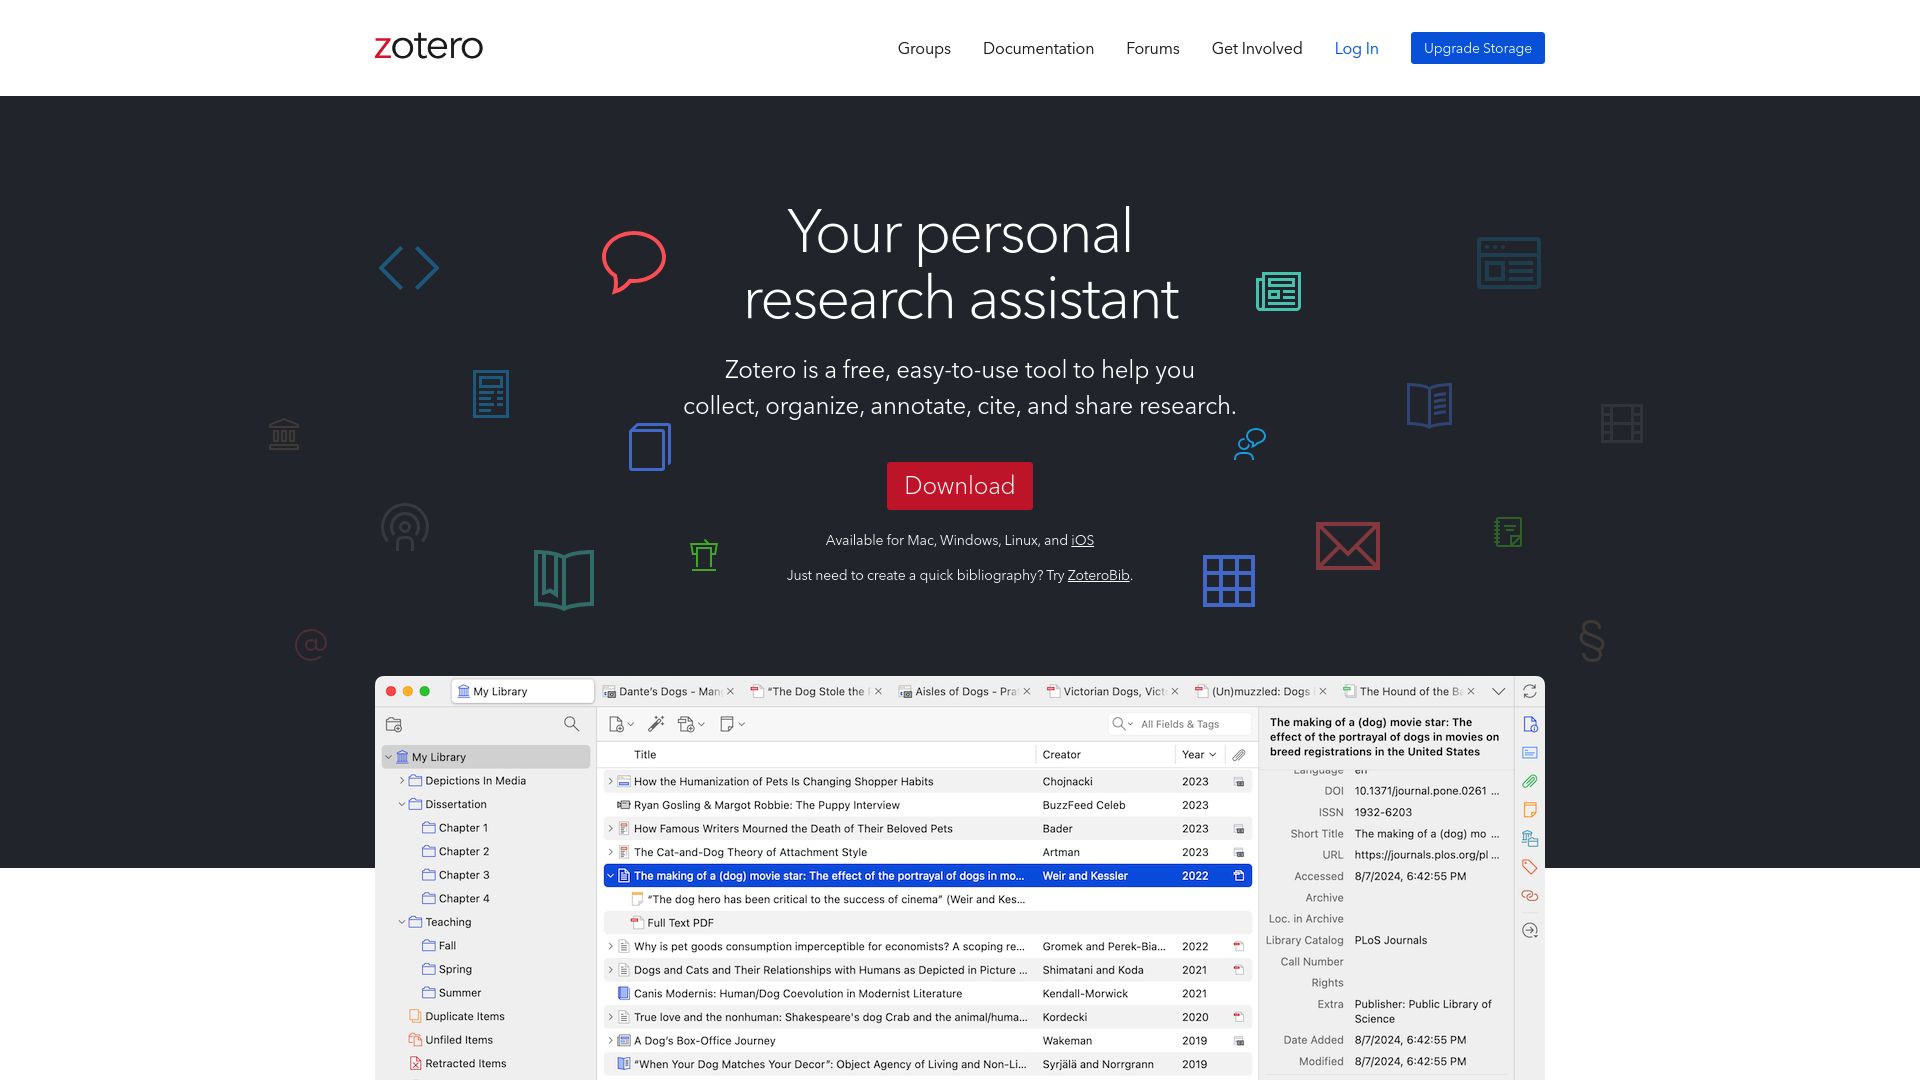Open the Documentation menu item
This screenshot has width=1920, height=1080.
pos(1038,47)
